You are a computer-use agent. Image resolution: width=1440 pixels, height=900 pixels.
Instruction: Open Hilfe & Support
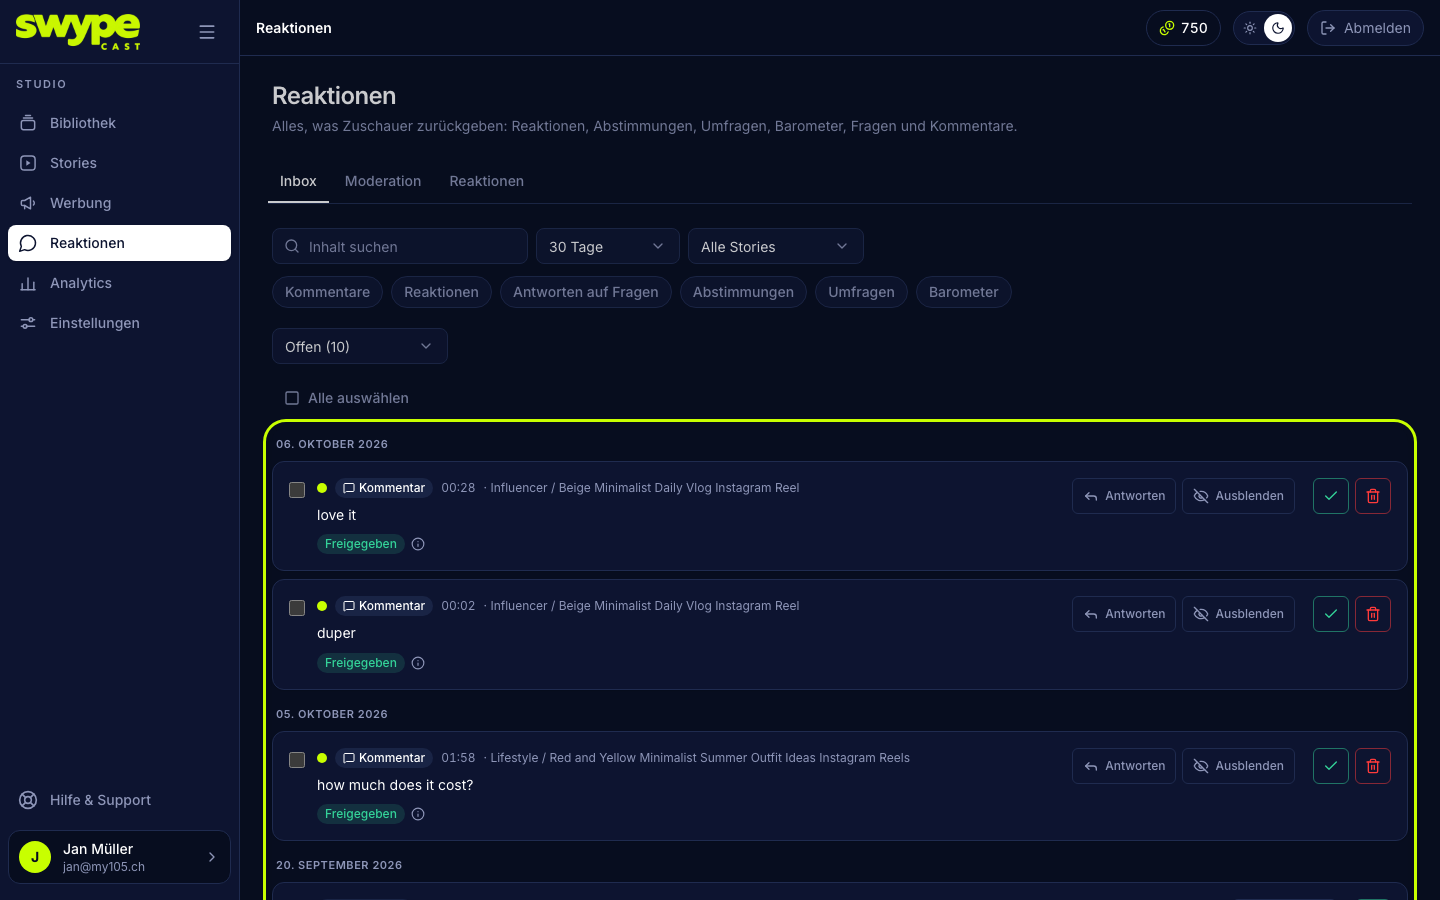[x=119, y=800]
